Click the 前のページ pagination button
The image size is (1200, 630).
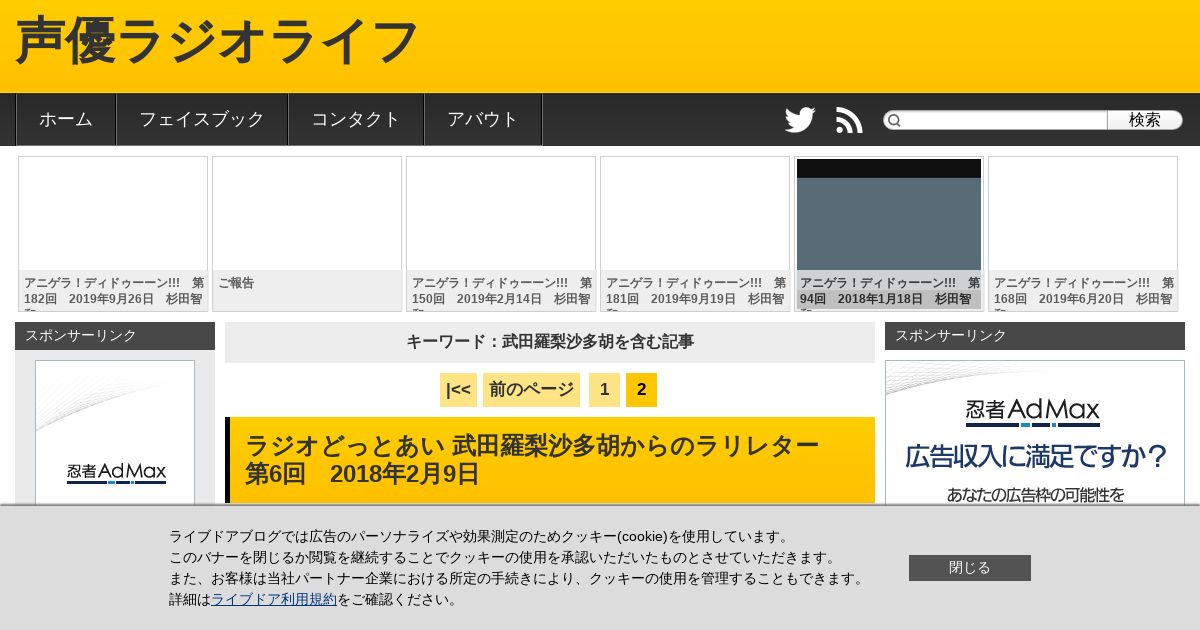pyautogui.click(x=531, y=390)
